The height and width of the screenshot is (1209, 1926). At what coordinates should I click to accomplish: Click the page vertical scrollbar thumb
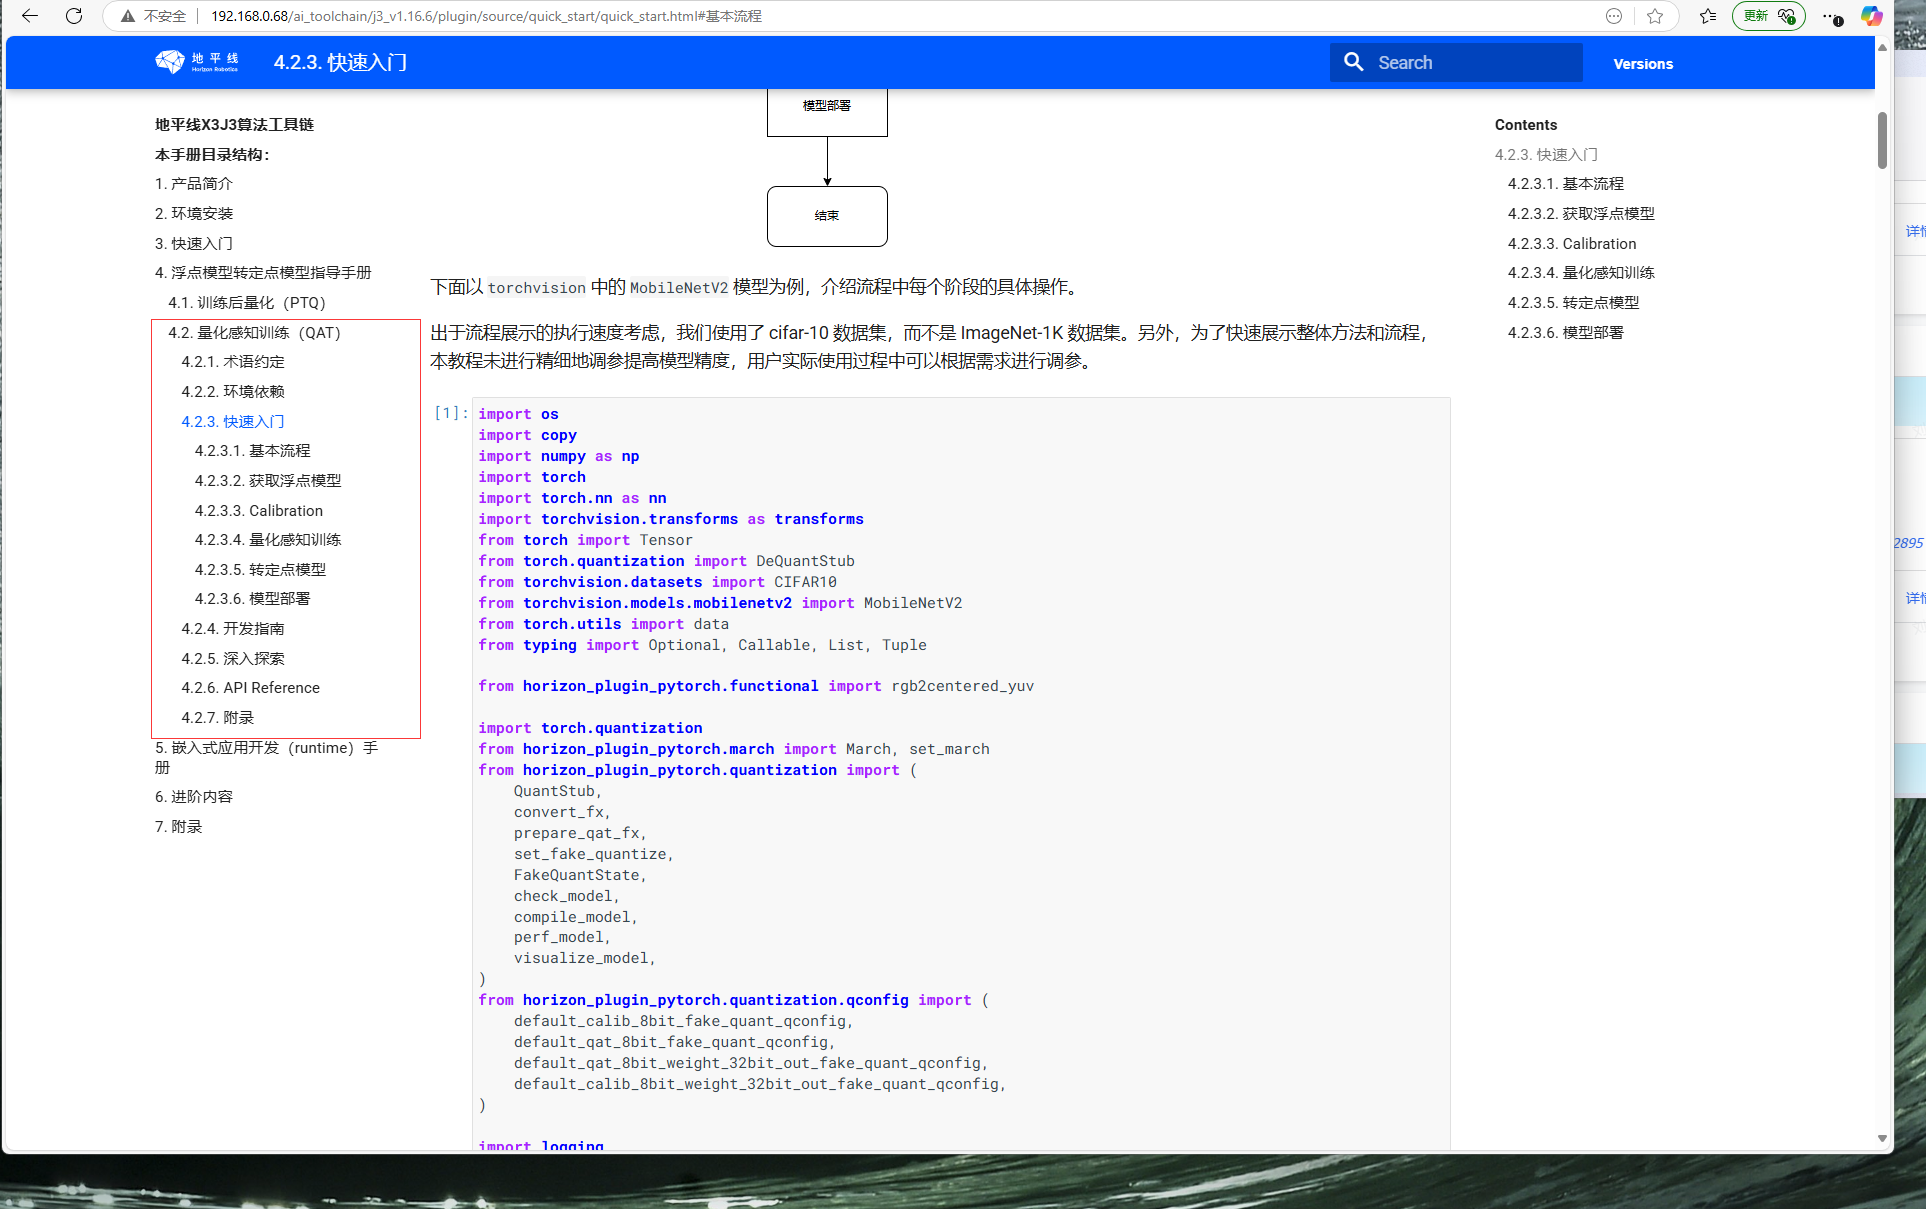coord(1882,140)
